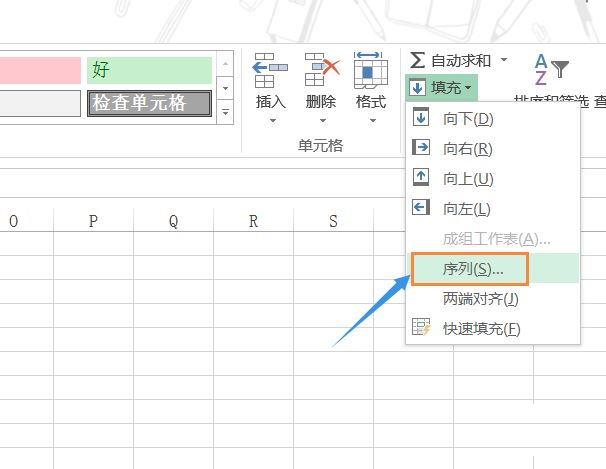Apply the green Good (好) cell style
The image size is (606, 469).
click(149, 70)
